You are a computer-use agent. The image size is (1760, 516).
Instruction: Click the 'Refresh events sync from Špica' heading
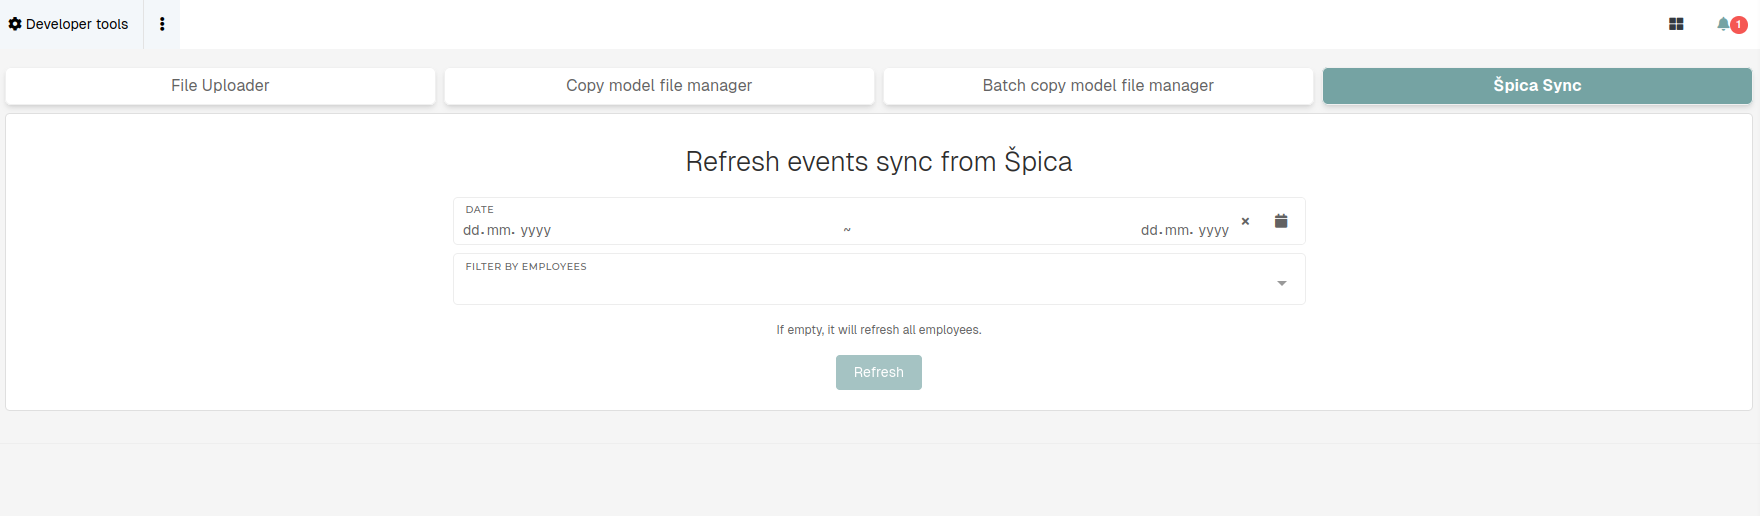(x=879, y=161)
